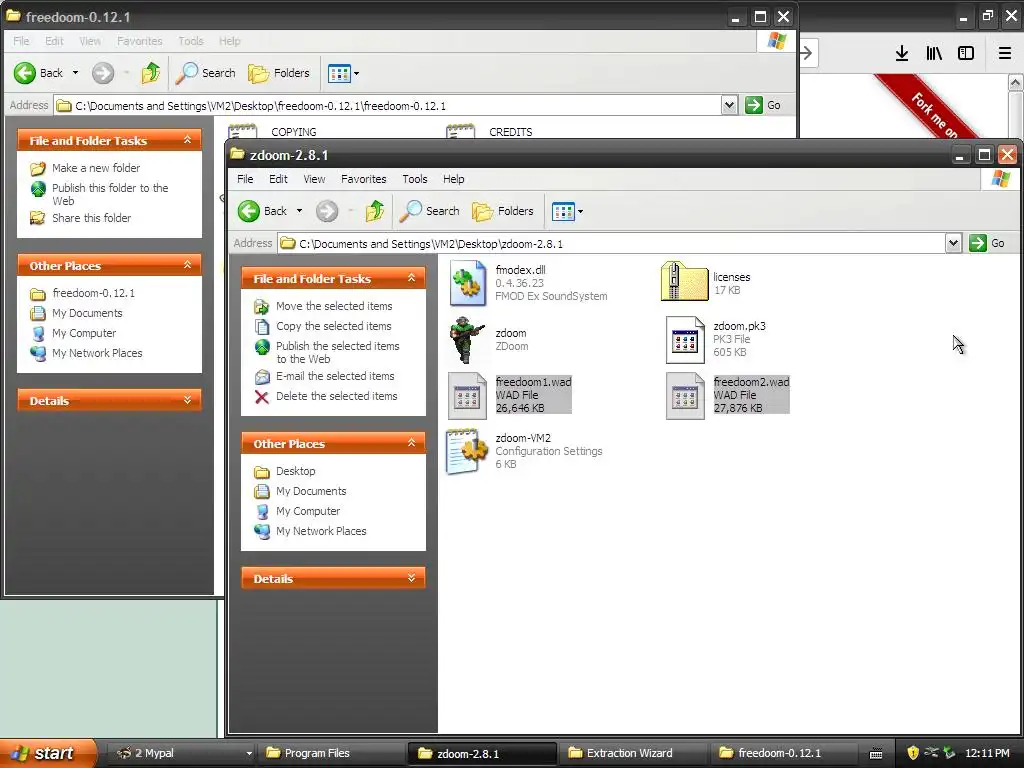Image resolution: width=1024 pixels, height=768 pixels.
Task: Open My Network Places in zdoom Other Places
Action: (321, 531)
